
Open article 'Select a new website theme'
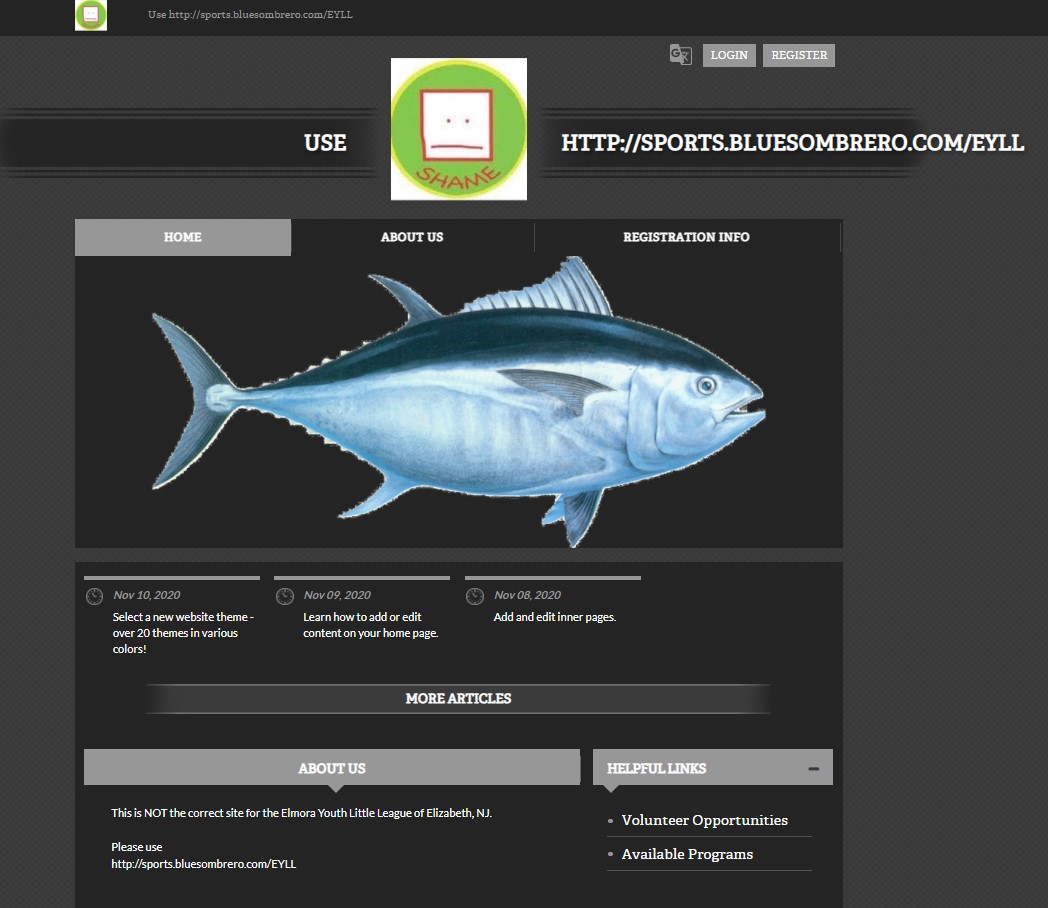[x=183, y=633]
